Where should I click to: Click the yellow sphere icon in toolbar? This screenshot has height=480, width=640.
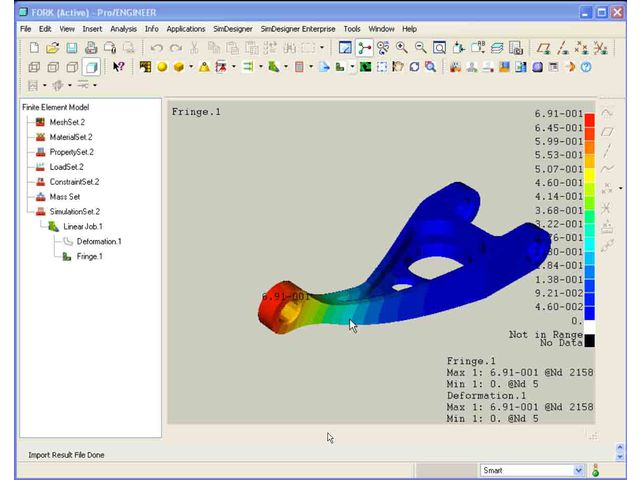[x=162, y=67]
